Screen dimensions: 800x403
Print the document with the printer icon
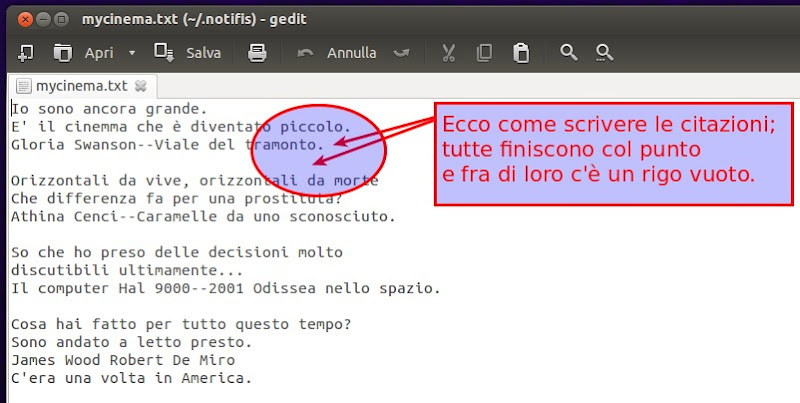click(x=257, y=53)
